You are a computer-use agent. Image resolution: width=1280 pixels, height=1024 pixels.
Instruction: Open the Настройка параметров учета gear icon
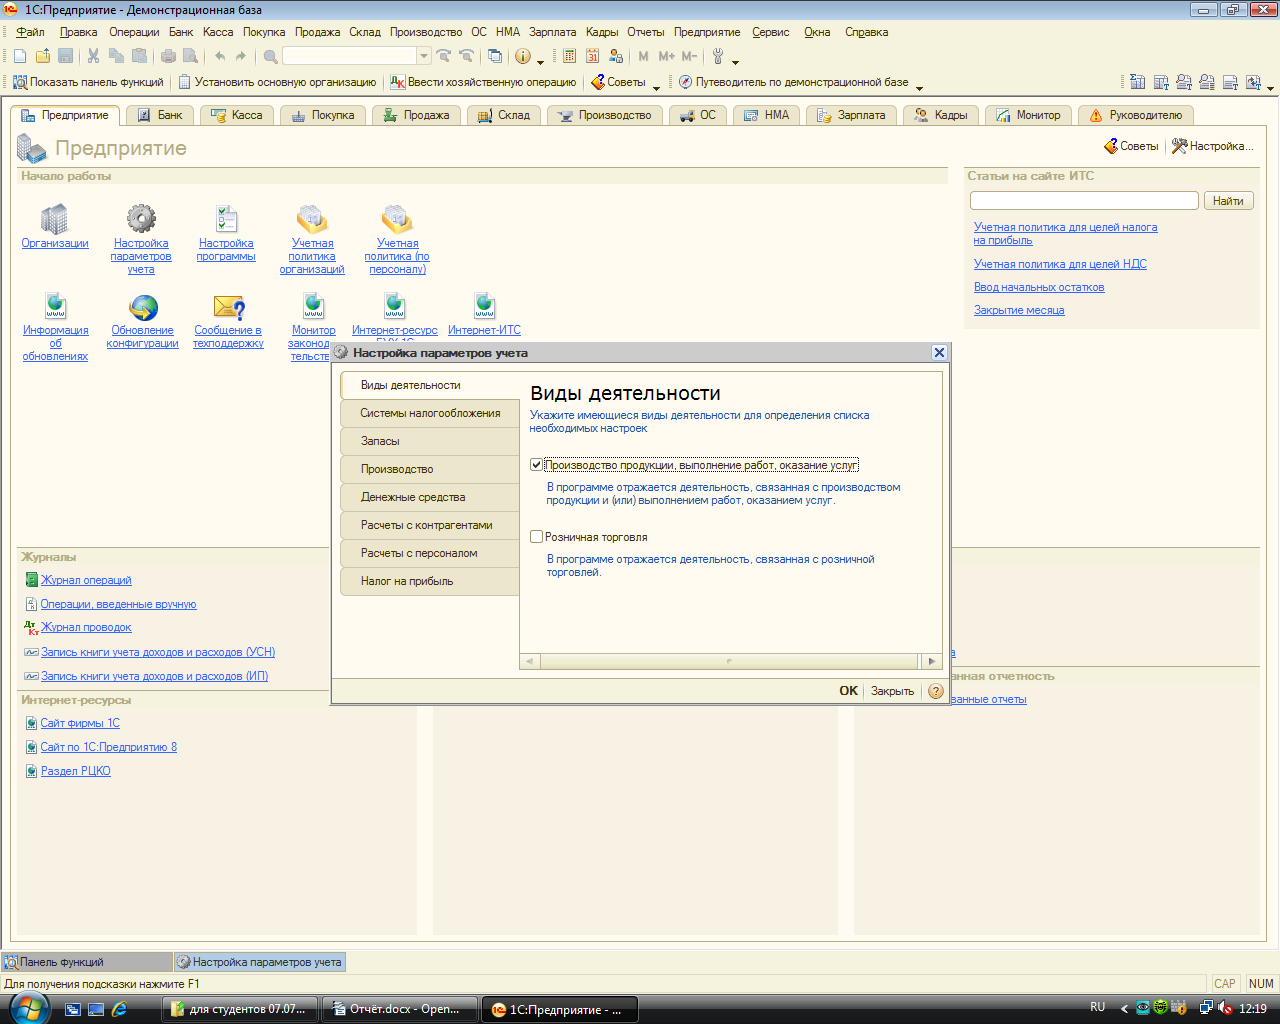pos(141,219)
